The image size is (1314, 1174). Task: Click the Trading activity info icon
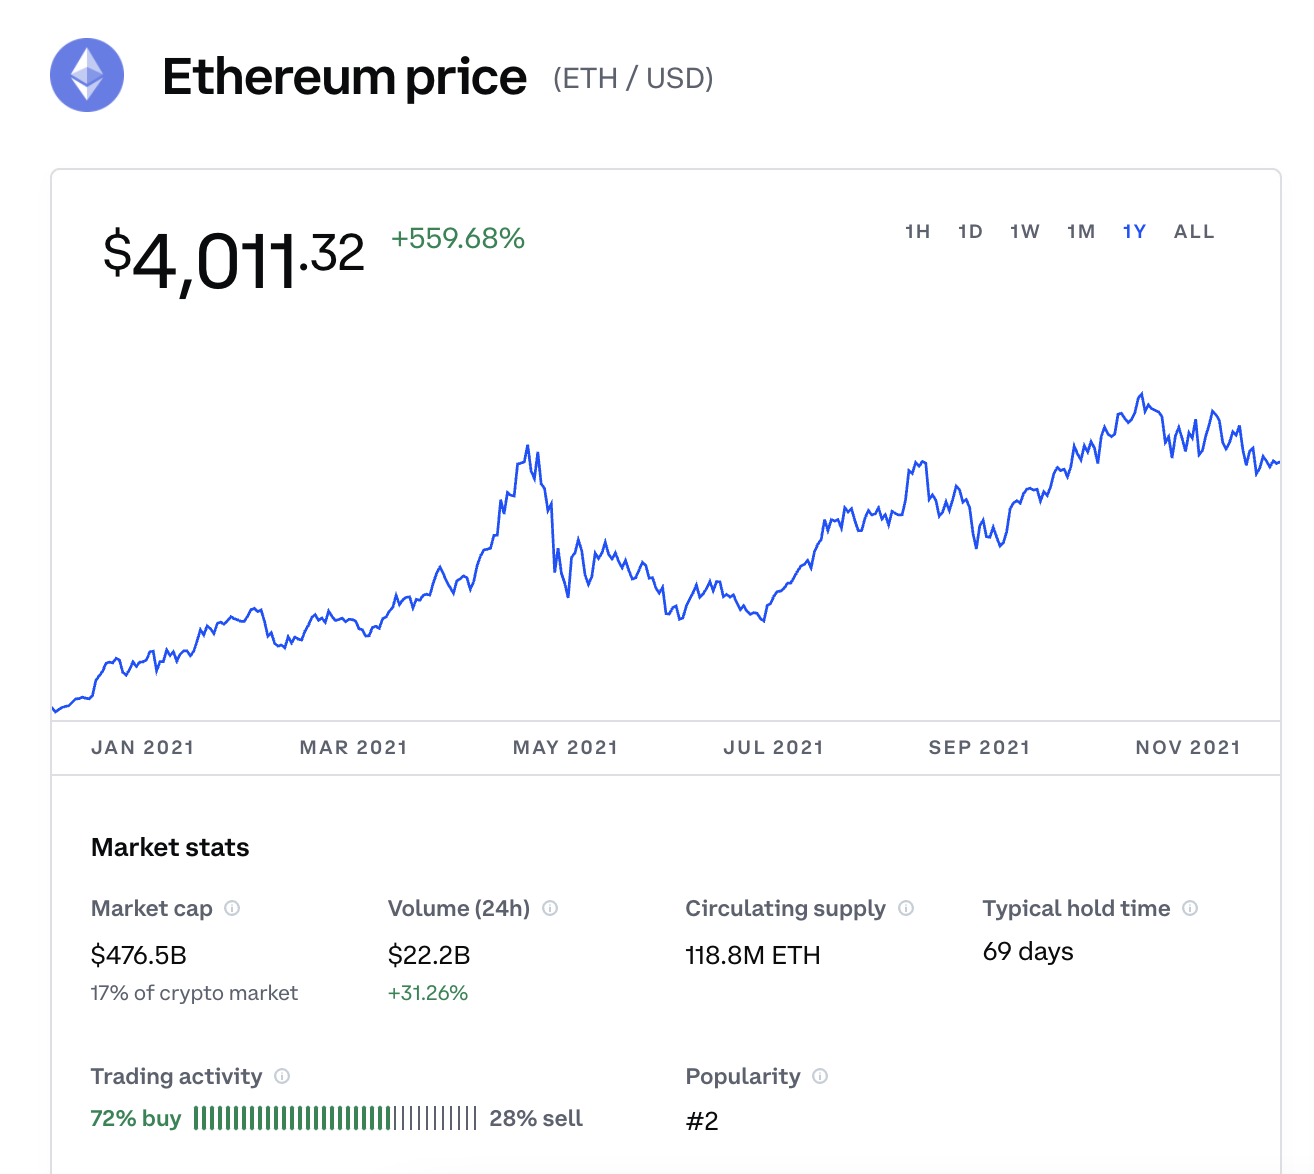coord(282,1076)
